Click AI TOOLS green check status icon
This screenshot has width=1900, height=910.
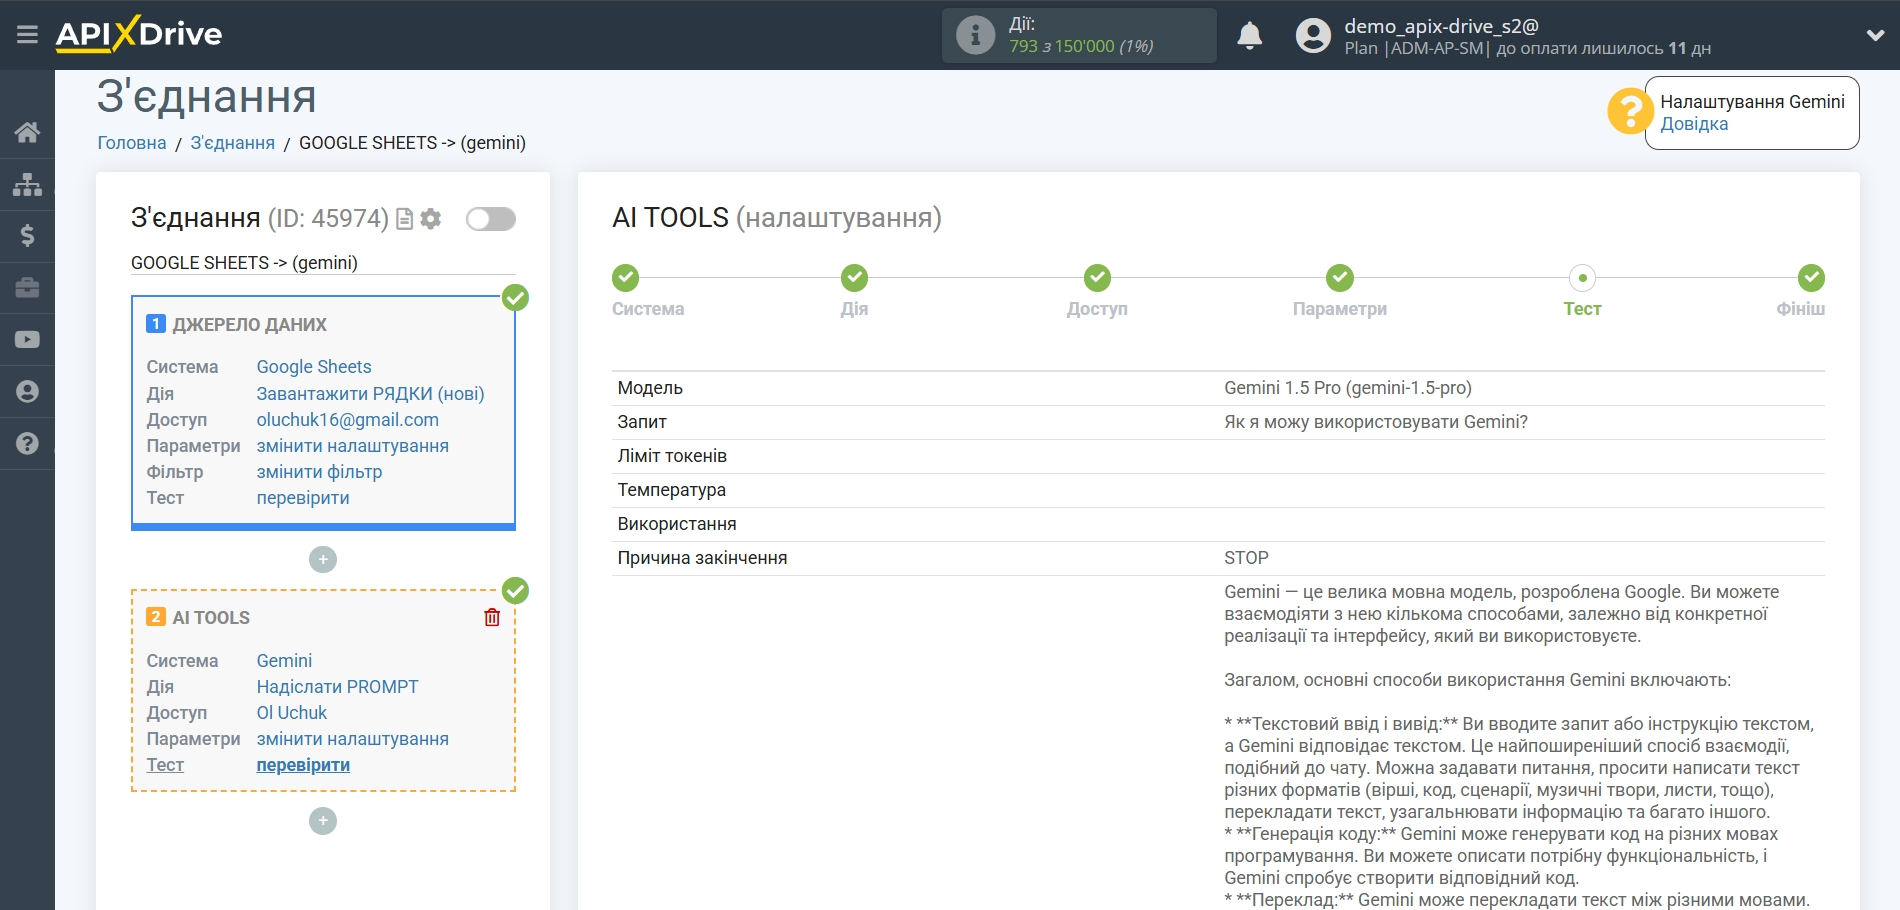[515, 591]
